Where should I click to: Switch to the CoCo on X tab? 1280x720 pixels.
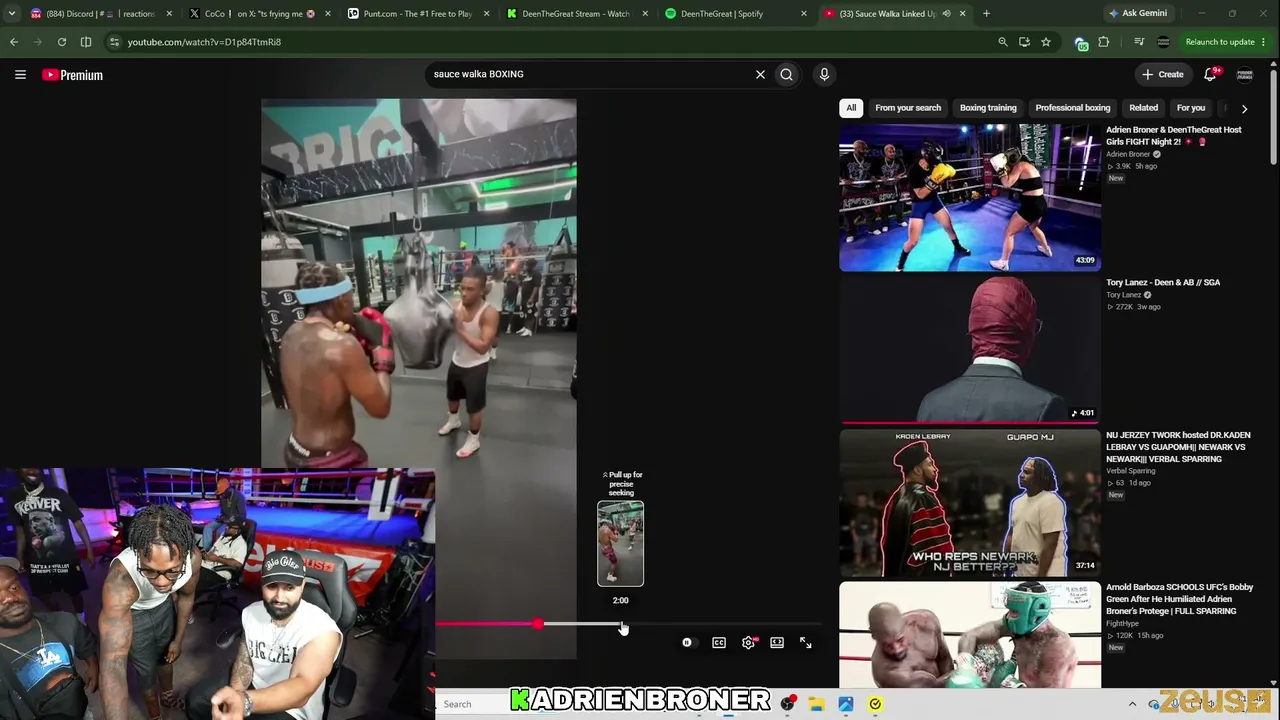[x=258, y=14]
